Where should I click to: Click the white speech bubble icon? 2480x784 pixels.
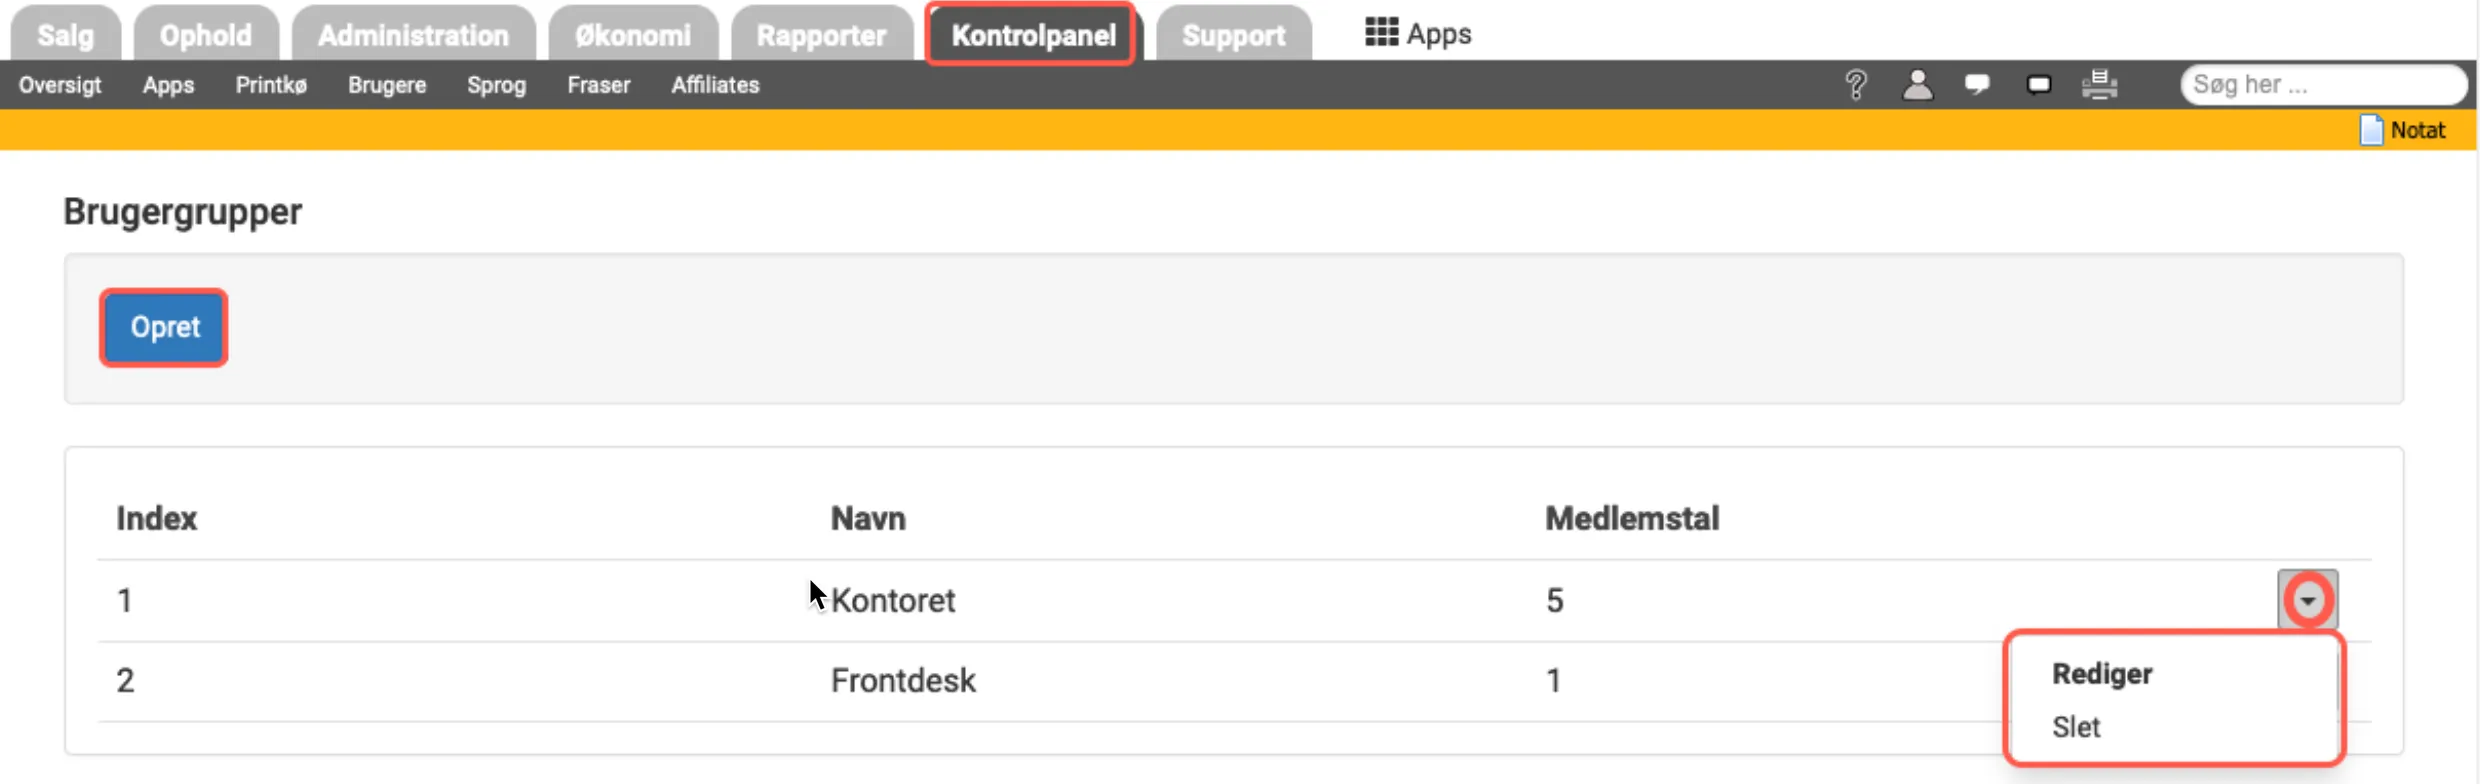(x=1977, y=85)
